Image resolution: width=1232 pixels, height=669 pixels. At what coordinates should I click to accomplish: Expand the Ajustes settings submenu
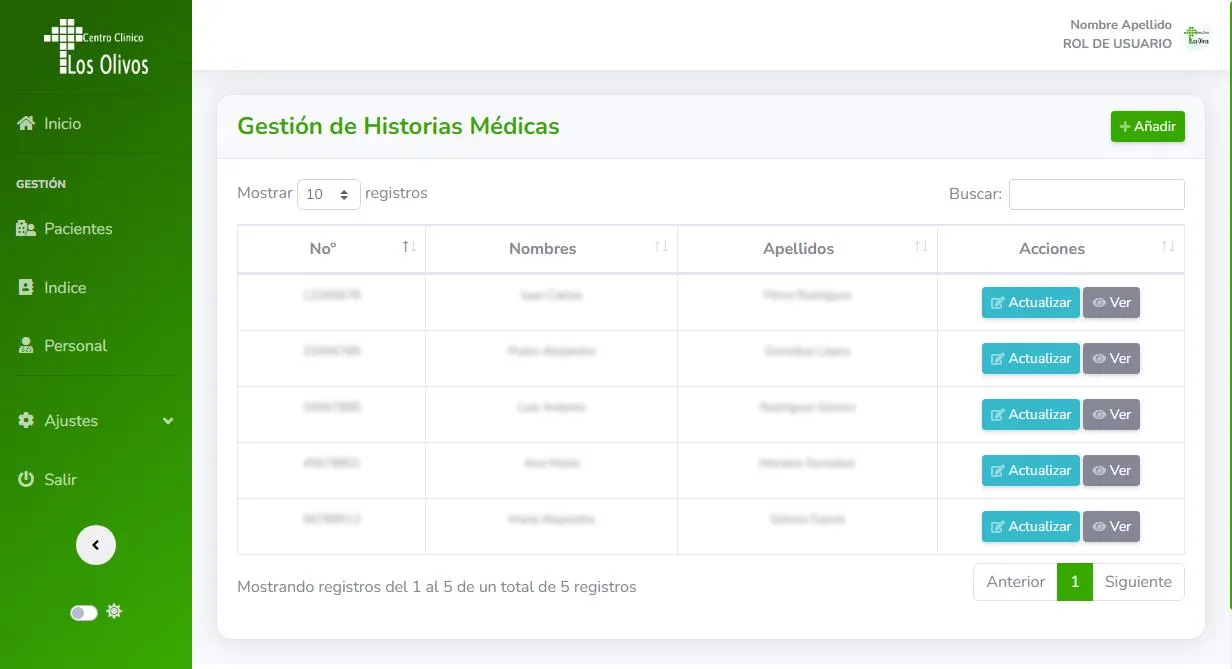(x=96, y=421)
